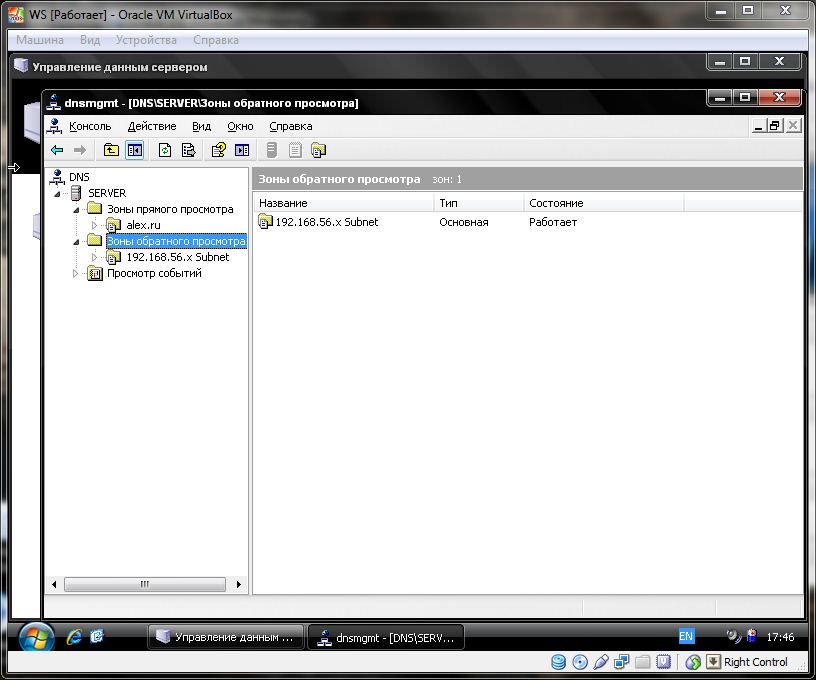Screen dimensions: 816x680
Task: Click VirtualBox hard disk status icon
Action: (558, 662)
